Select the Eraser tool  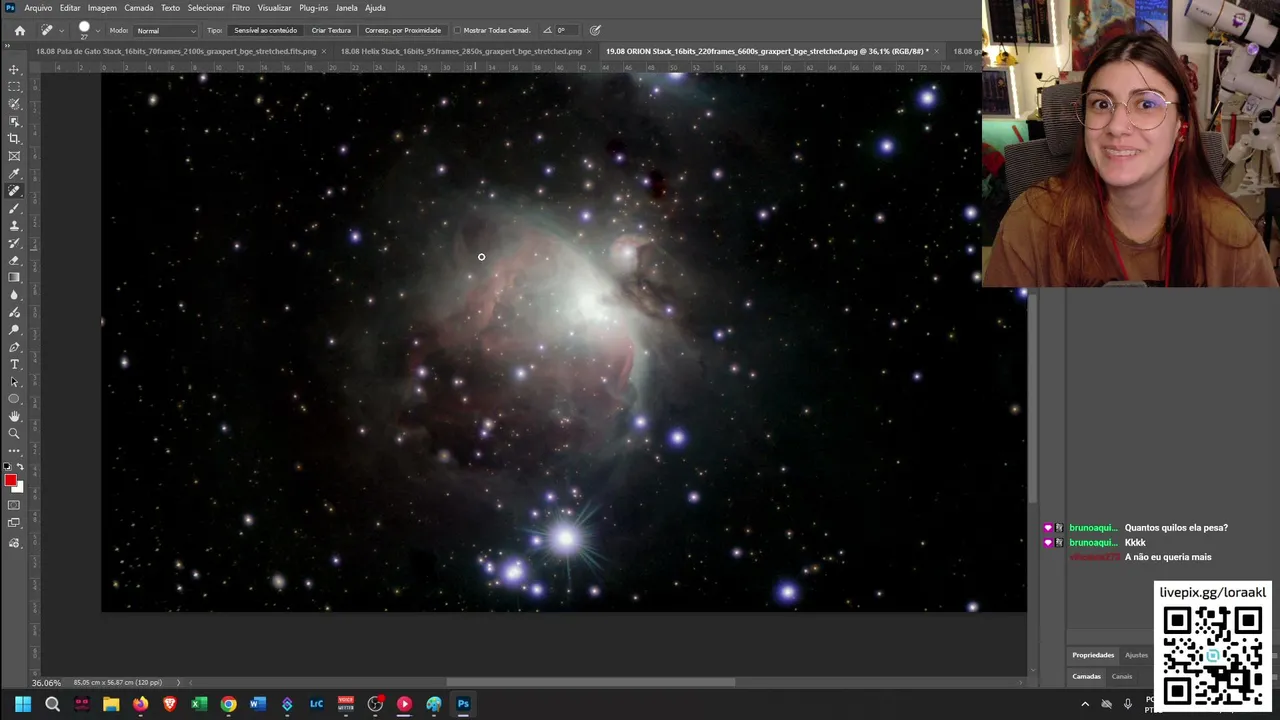pos(14,260)
